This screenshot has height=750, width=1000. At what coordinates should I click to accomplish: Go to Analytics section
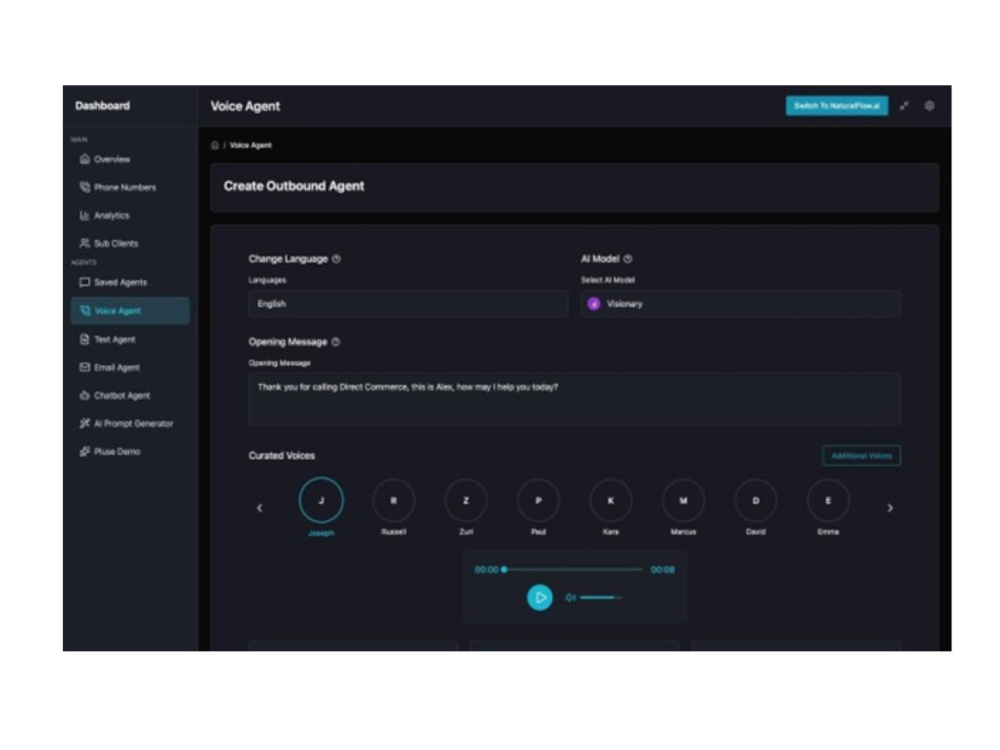click(105, 216)
